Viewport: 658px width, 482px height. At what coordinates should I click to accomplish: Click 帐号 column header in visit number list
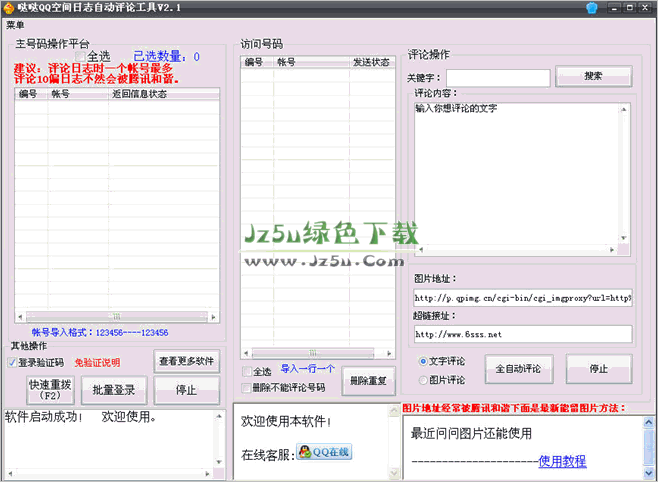[311, 63]
